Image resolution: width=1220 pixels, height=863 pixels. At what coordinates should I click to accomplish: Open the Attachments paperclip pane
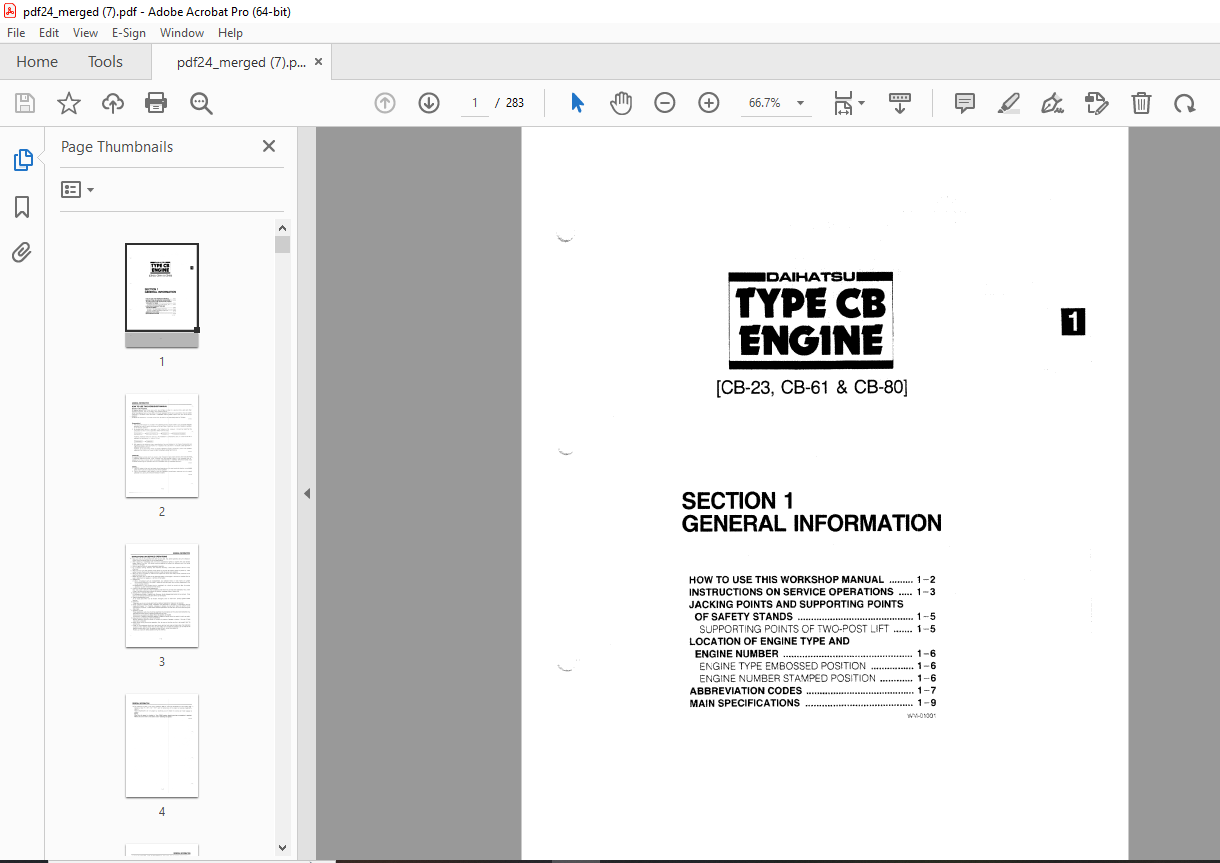click(22, 252)
